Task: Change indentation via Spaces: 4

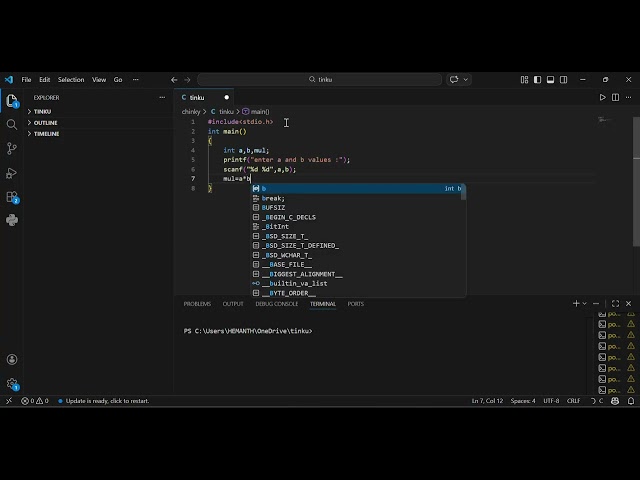Action: (523, 401)
